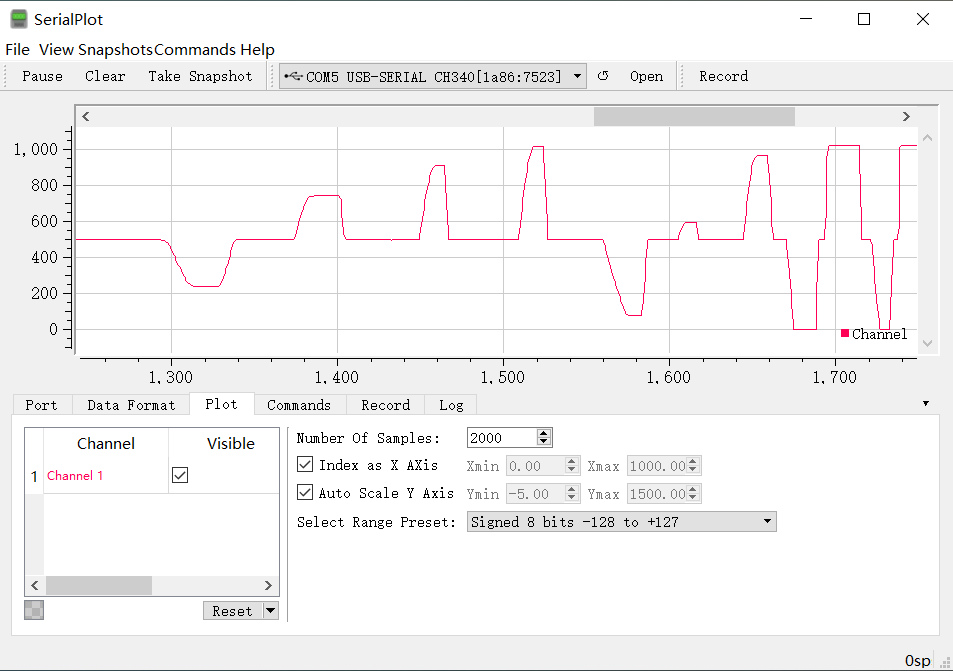Toggle Channel 1 visibility checkbox
Image resolution: width=953 pixels, height=671 pixels.
point(180,476)
